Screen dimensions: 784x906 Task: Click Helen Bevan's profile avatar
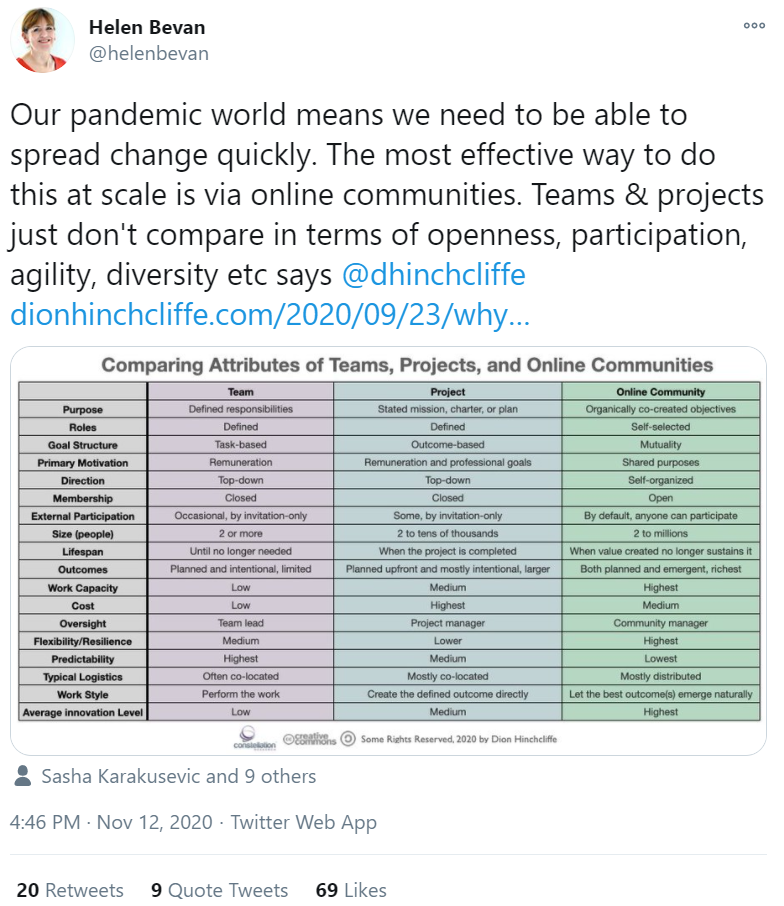[42, 40]
